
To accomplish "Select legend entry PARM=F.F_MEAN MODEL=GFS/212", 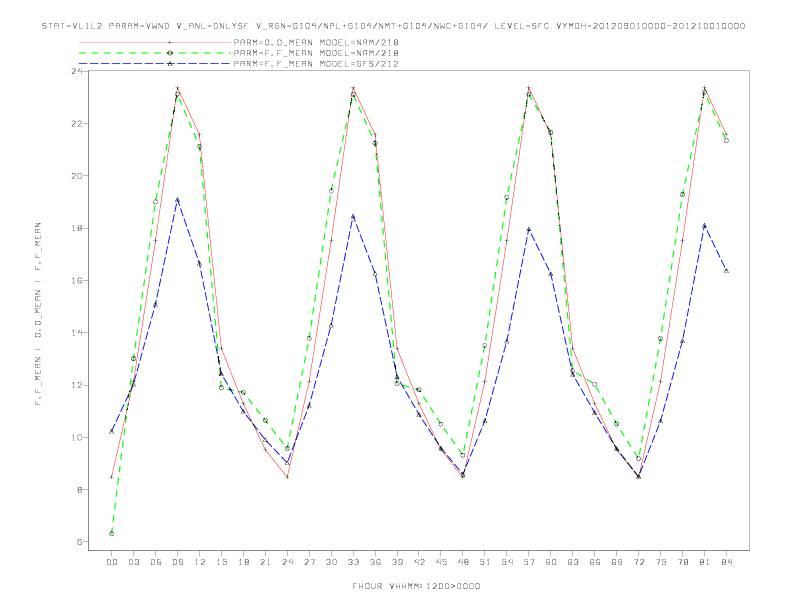I will click(316, 64).
